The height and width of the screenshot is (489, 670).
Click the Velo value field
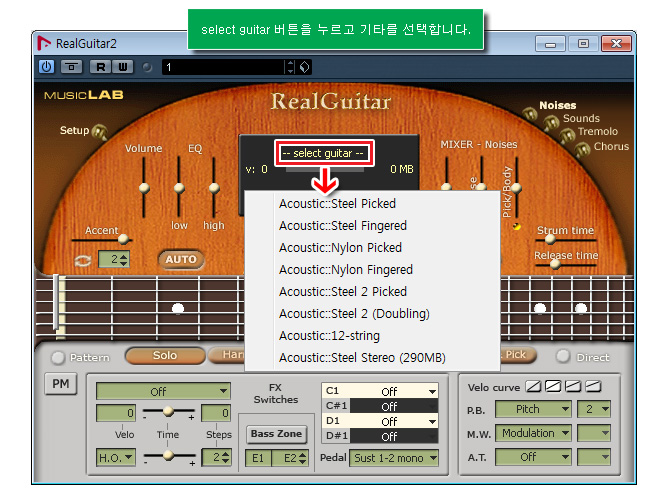coord(116,413)
